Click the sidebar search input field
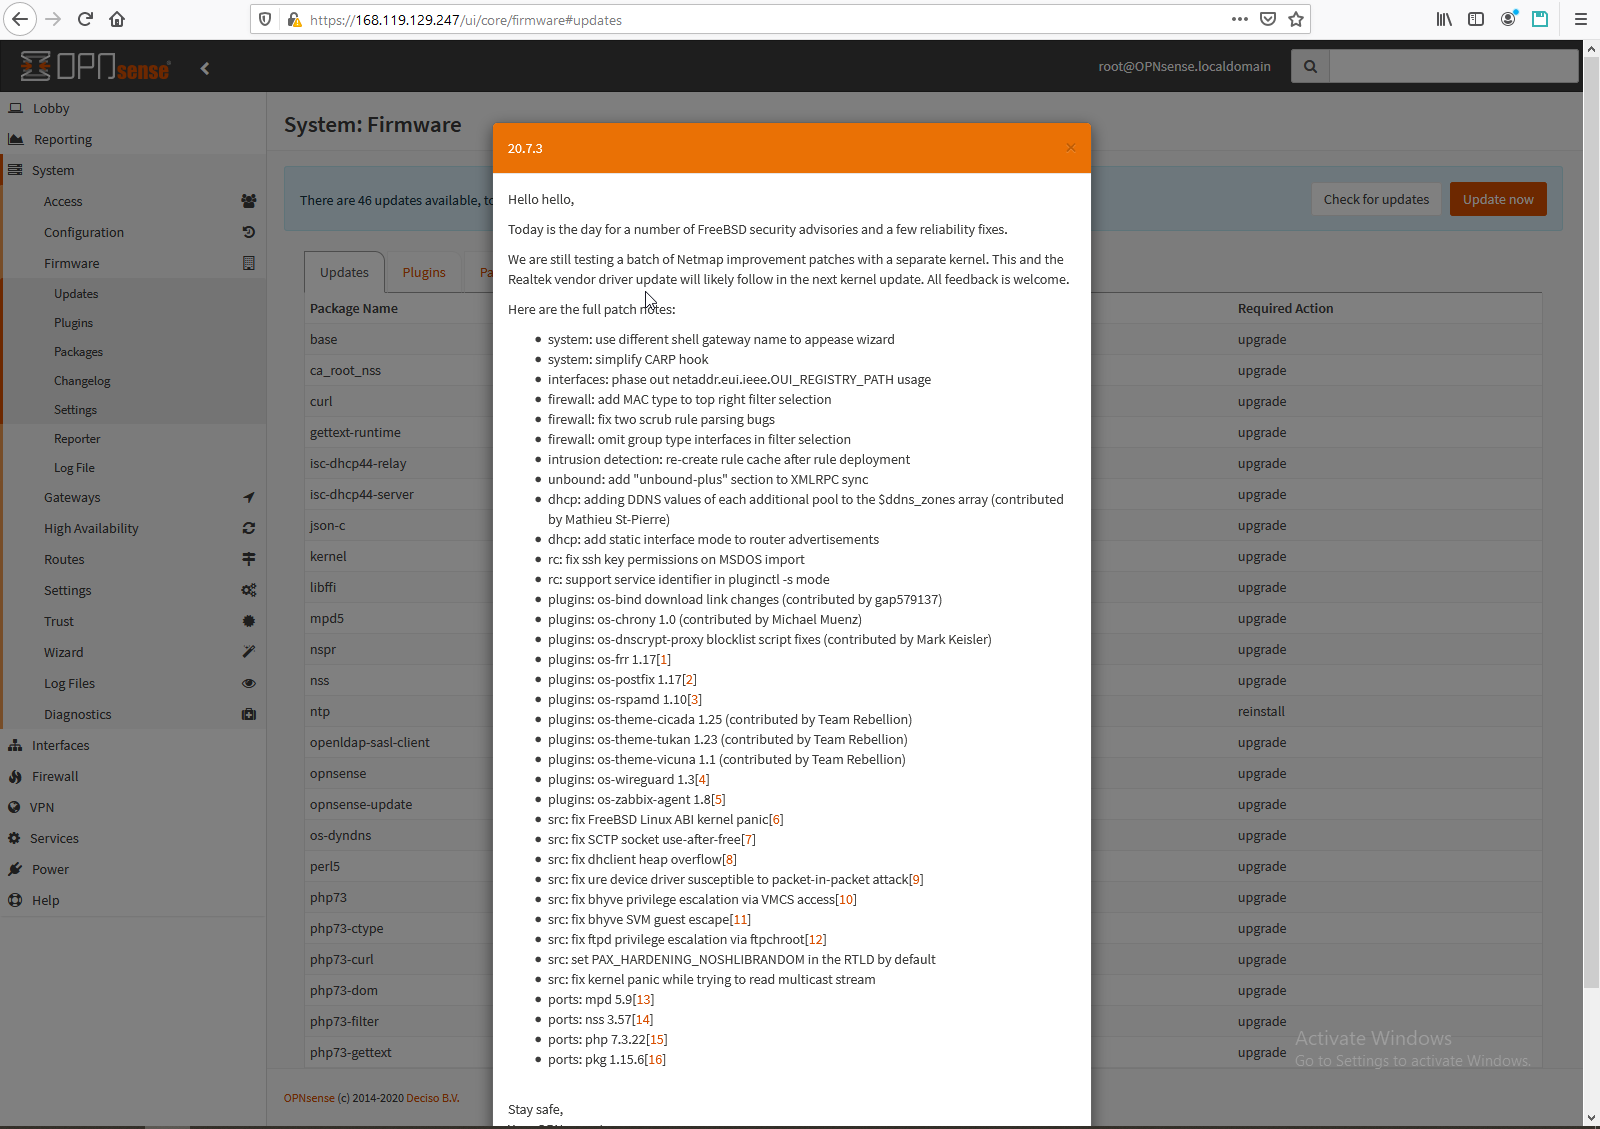Viewport: 1600px width, 1129px height. pyautogui.click(x=1454, y=66)
